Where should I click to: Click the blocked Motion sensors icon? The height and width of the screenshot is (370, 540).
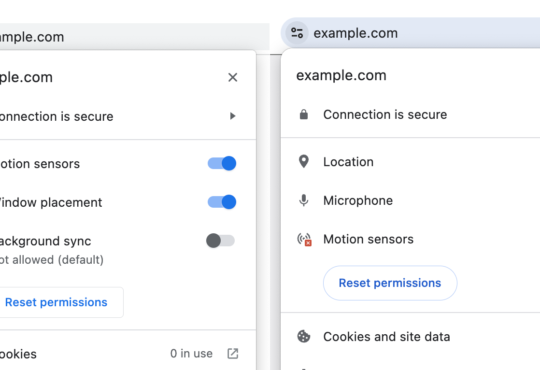point(304,239)
